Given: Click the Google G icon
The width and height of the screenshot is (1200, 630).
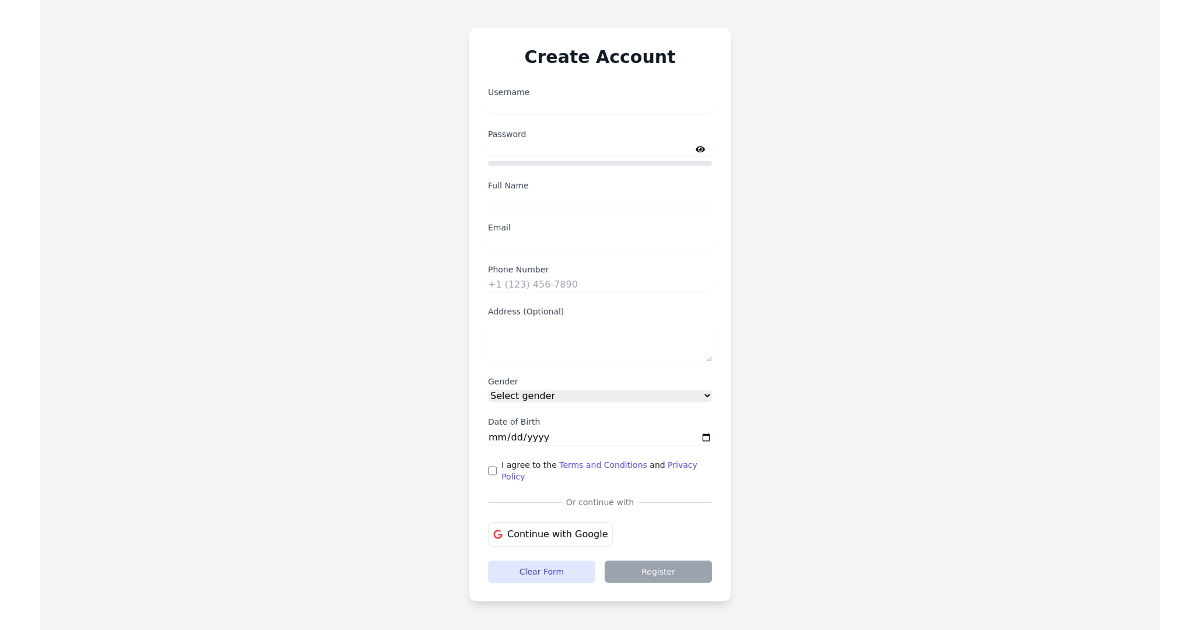Looking at the screenshot, I should click(x=499, y=534).
